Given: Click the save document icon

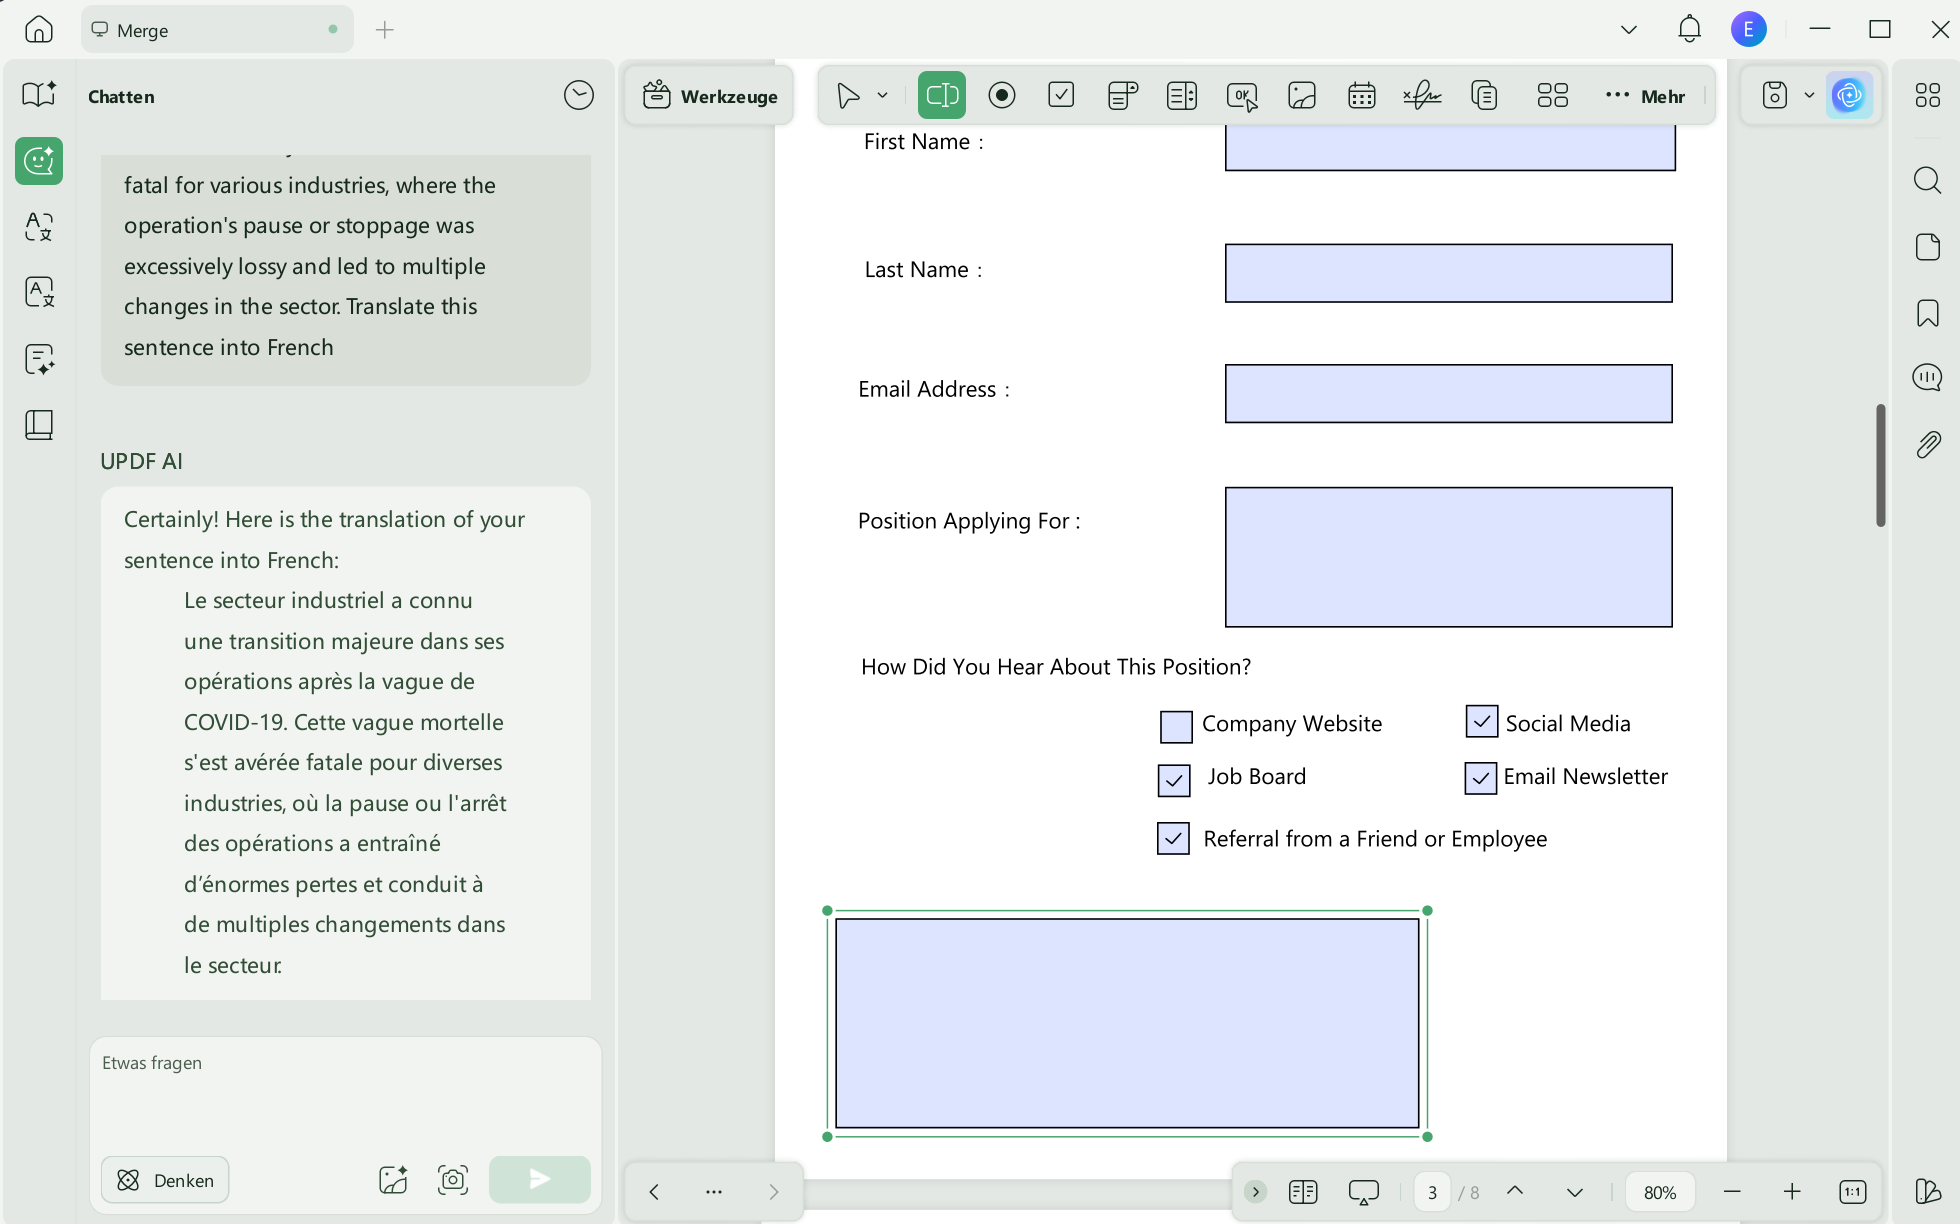Looking at the screenshot, I should tap(1775, 95).
